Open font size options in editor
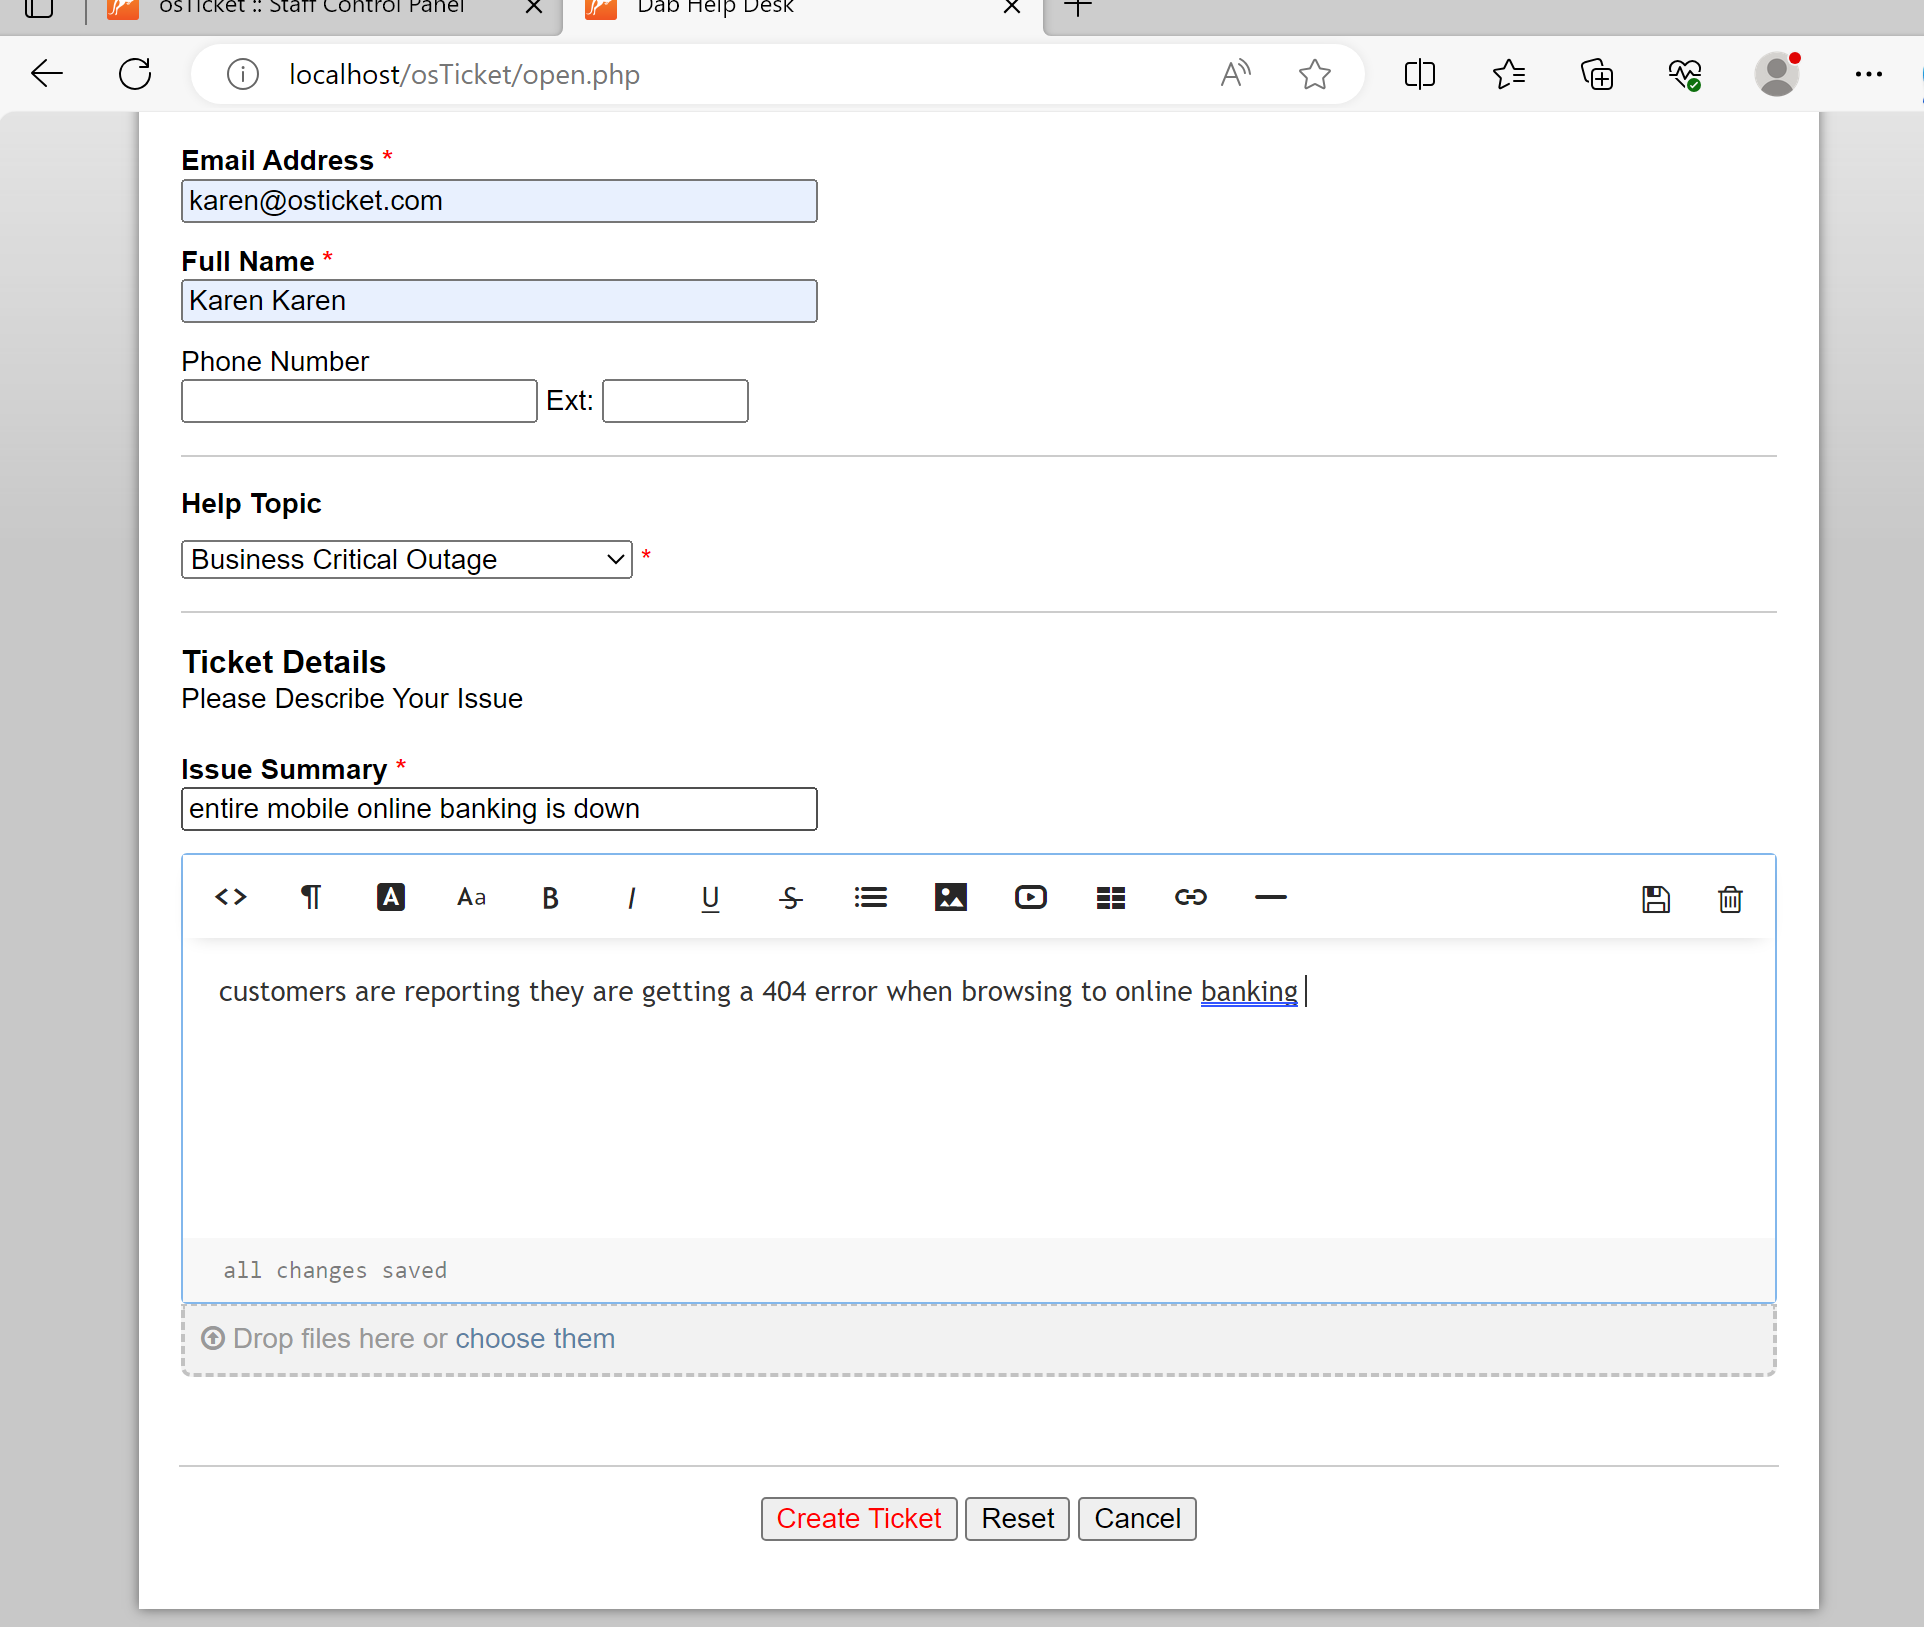 pyautogui.click(x=471, y=897)
